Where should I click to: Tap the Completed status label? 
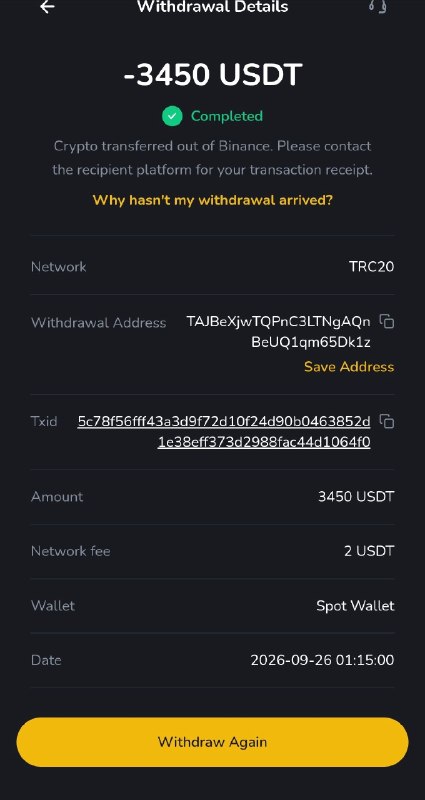[227, 116]
